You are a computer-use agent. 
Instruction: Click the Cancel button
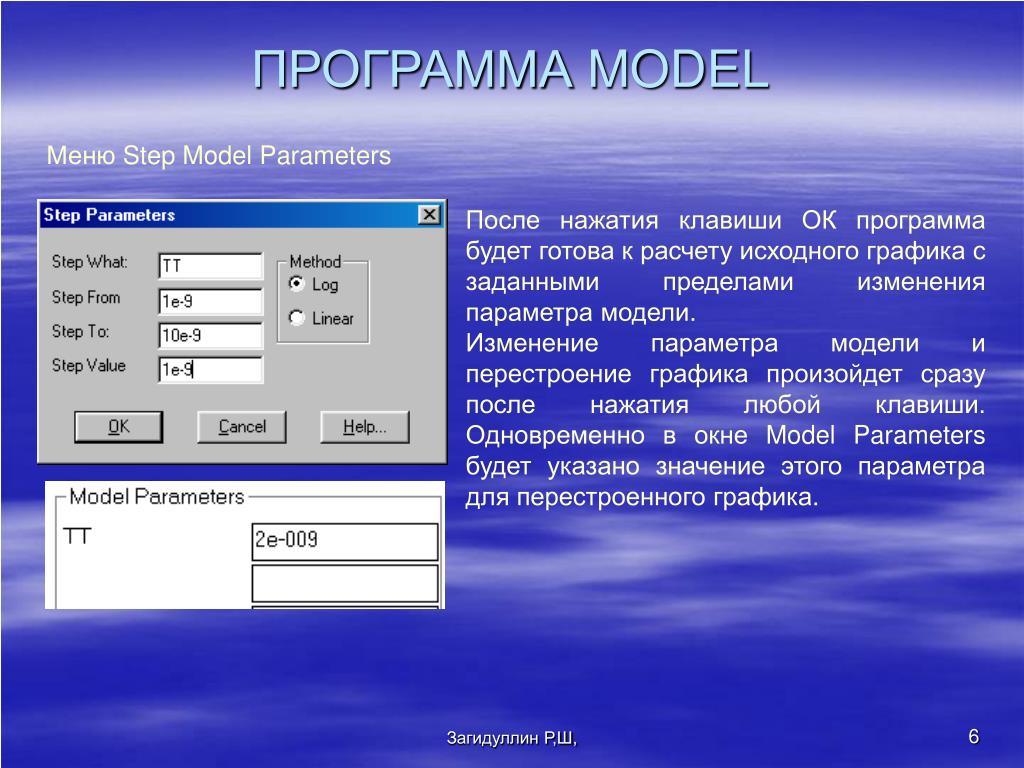[x=242, y=427]
